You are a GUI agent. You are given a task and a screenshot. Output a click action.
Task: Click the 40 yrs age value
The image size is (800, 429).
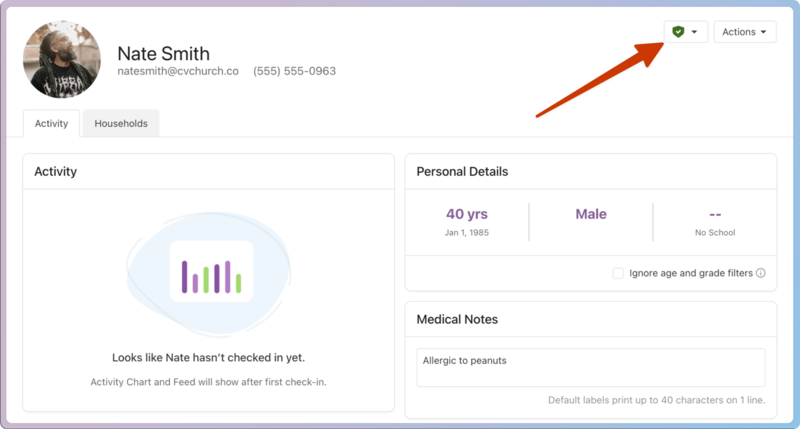[467, 214]
